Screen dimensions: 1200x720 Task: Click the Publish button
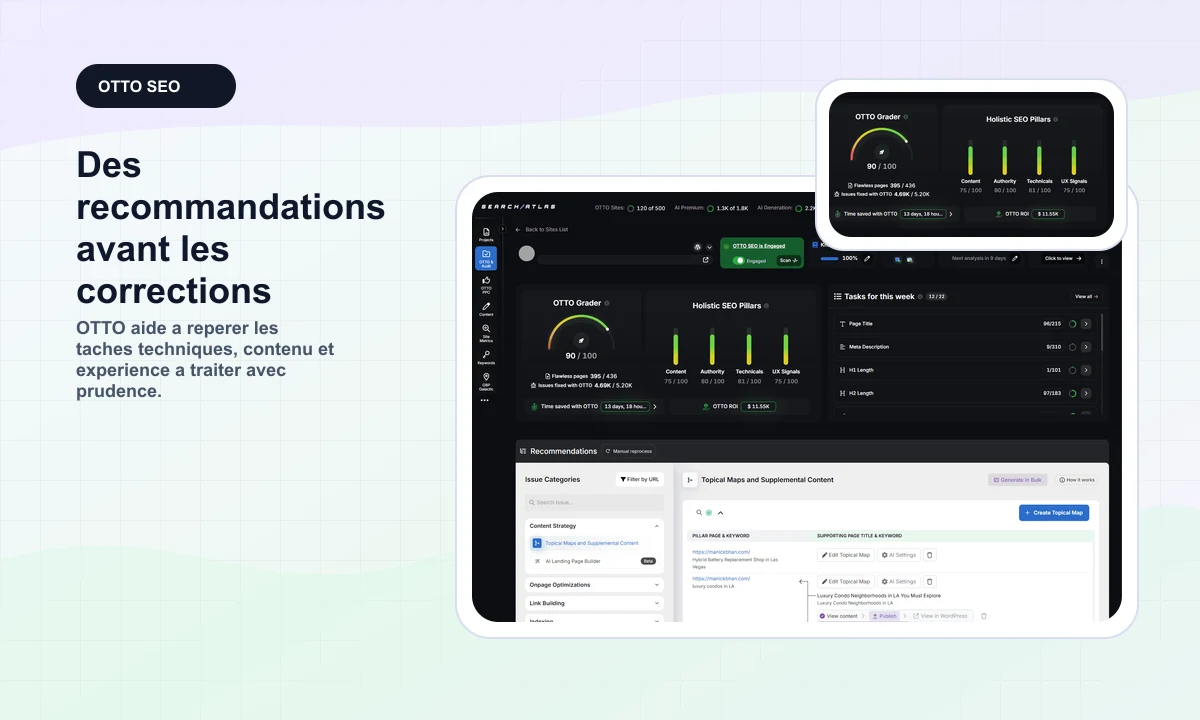pyautogui.click(x=884, y=616)
